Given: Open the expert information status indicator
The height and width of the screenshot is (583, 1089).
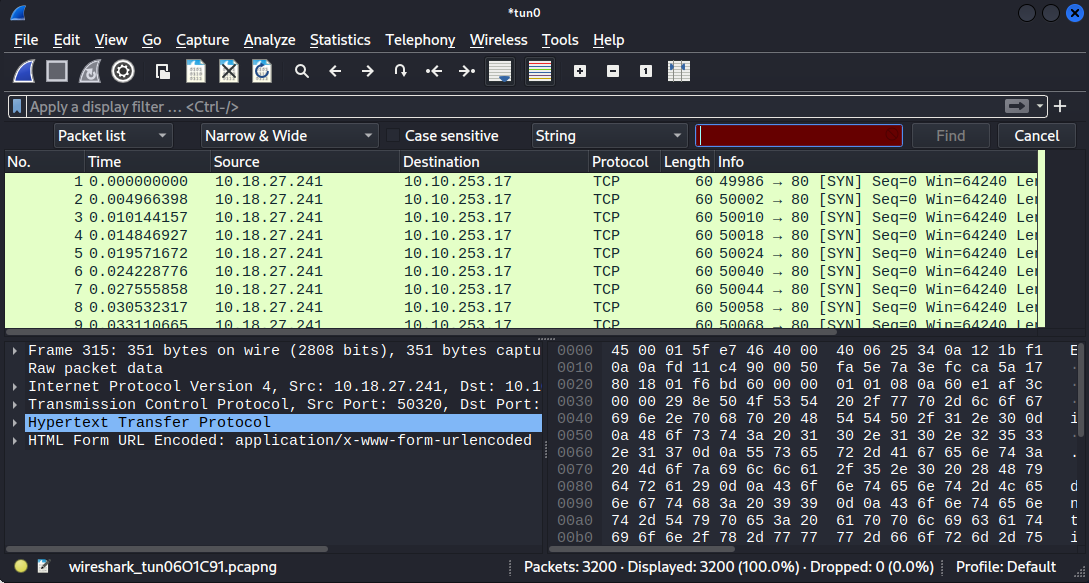Looking at the screenshot, I should pos(20,566).
